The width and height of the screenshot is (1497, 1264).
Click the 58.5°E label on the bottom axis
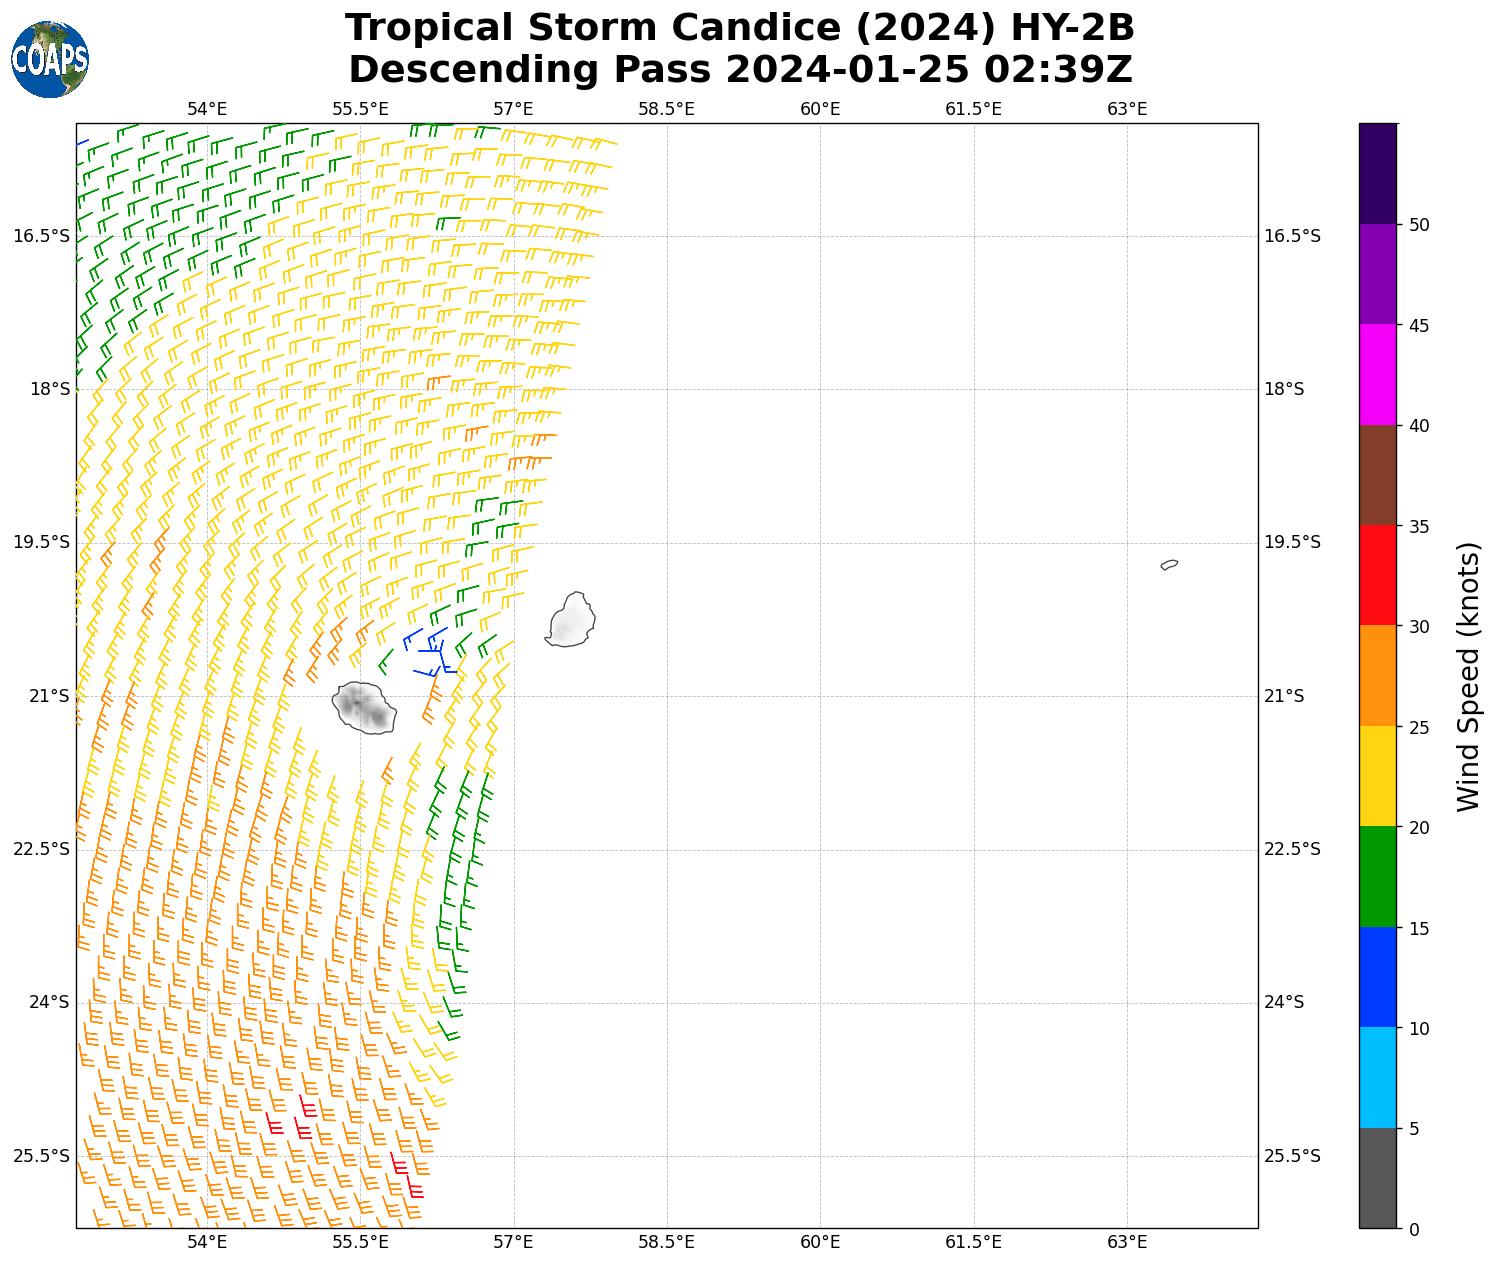[x=666, y=1242]
